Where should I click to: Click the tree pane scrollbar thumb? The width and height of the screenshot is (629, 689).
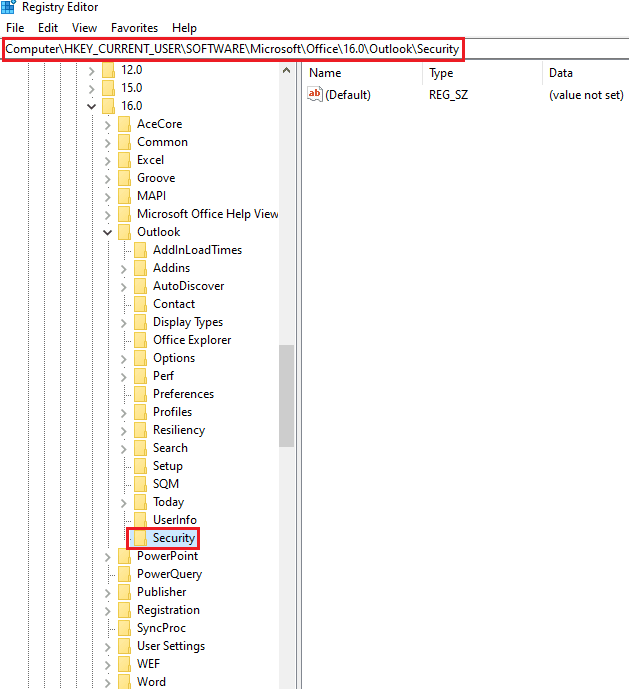point(287,396)
